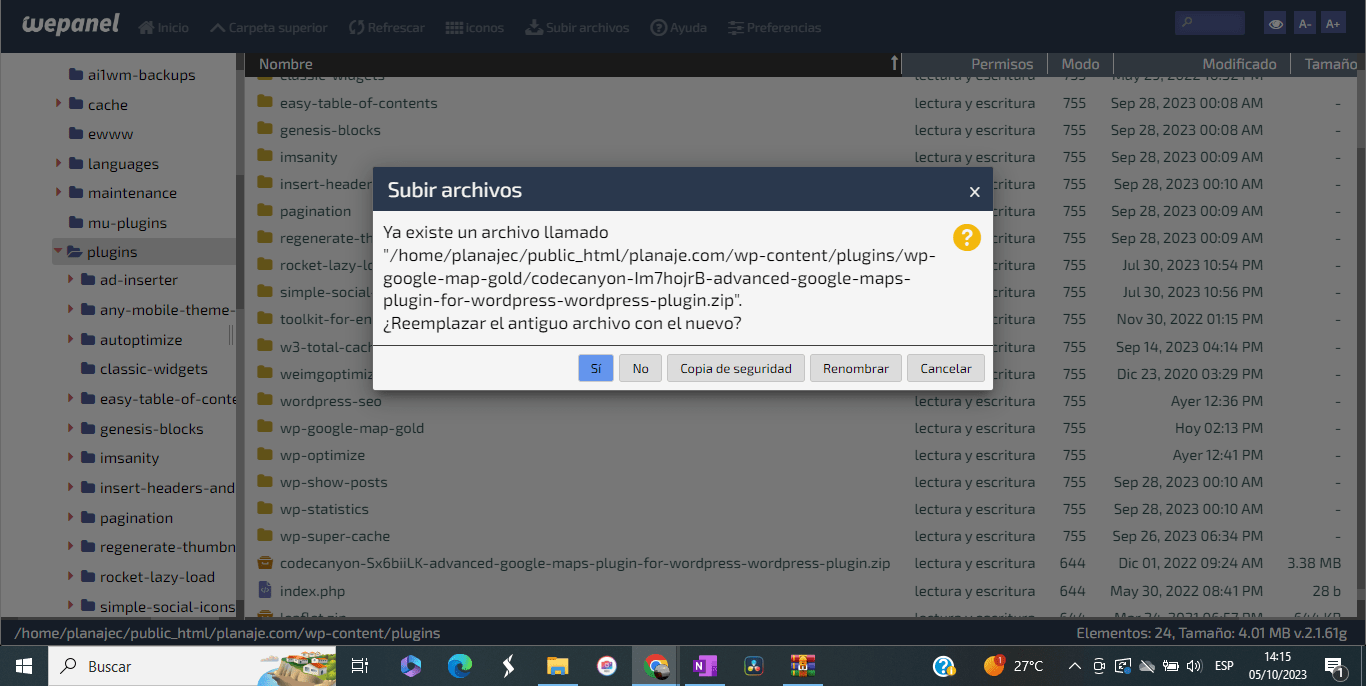Viewport: 1366px width, 686px height.
Task: Click the Renombrar button
Action: tap(856, 368)
